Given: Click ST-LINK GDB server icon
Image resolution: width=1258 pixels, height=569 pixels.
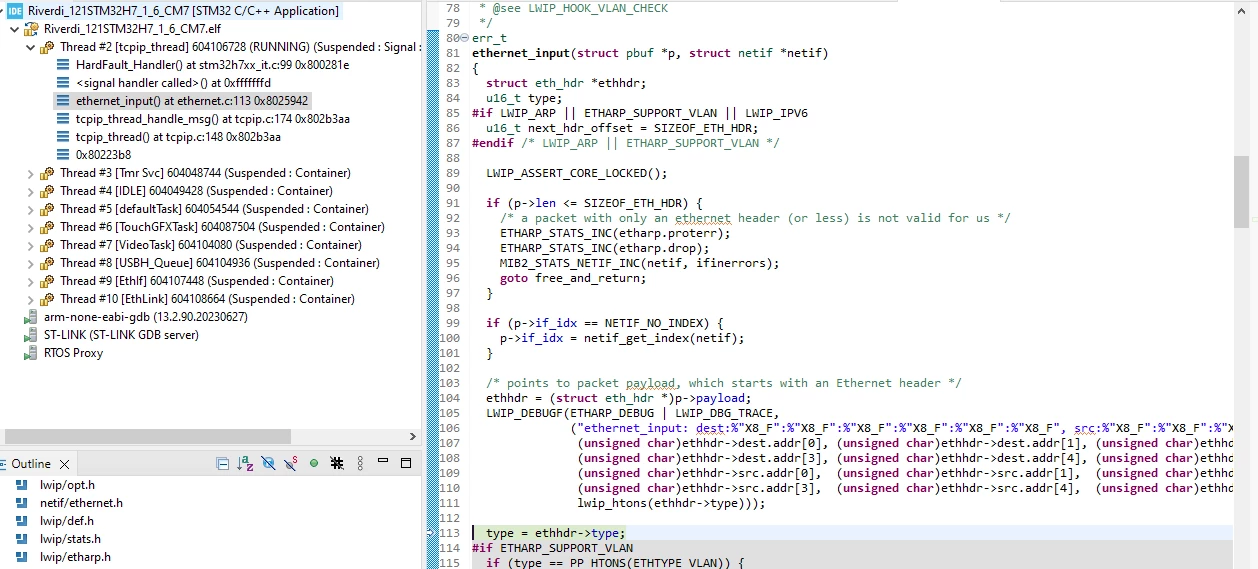Looking at the screenshot, I should [x=31, y=335].
